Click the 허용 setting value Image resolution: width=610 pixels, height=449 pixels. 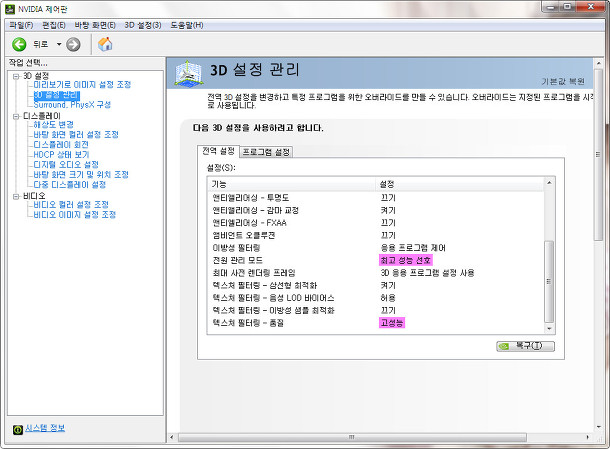pos(388,298)
